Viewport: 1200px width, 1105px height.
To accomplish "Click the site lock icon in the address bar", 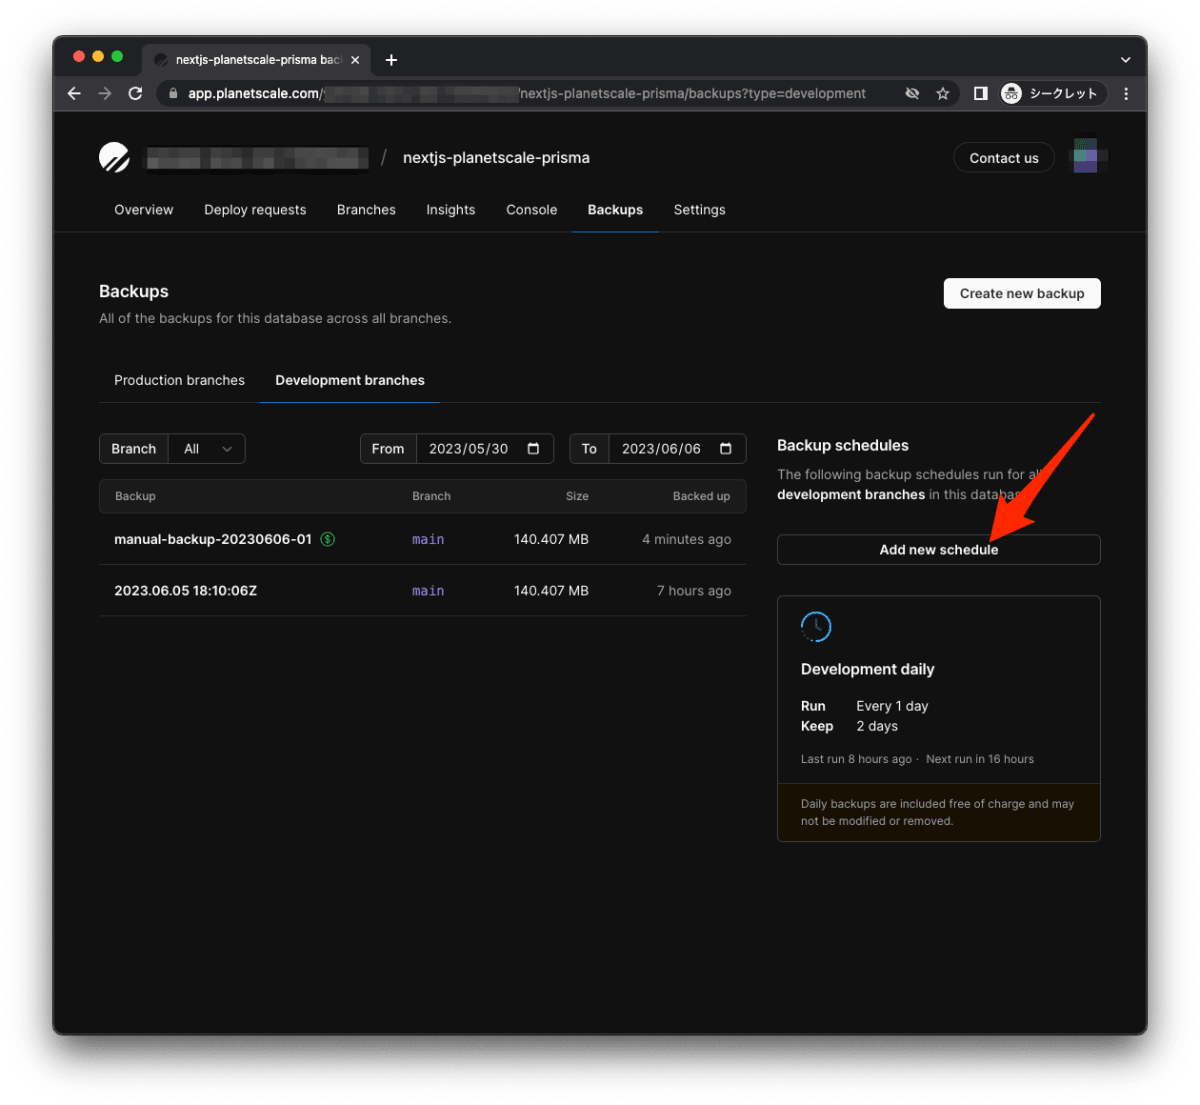I will [173, 93].
